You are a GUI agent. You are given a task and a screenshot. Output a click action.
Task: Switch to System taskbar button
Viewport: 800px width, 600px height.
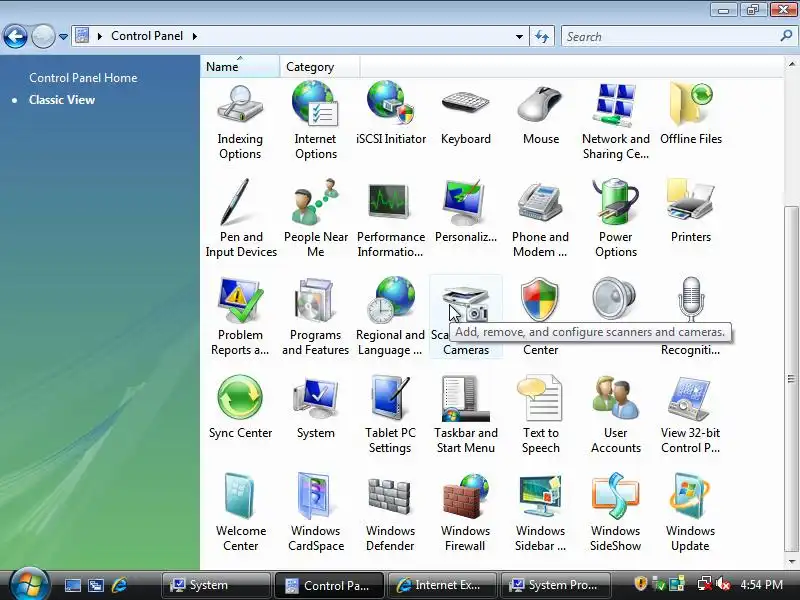click(216, 585)
